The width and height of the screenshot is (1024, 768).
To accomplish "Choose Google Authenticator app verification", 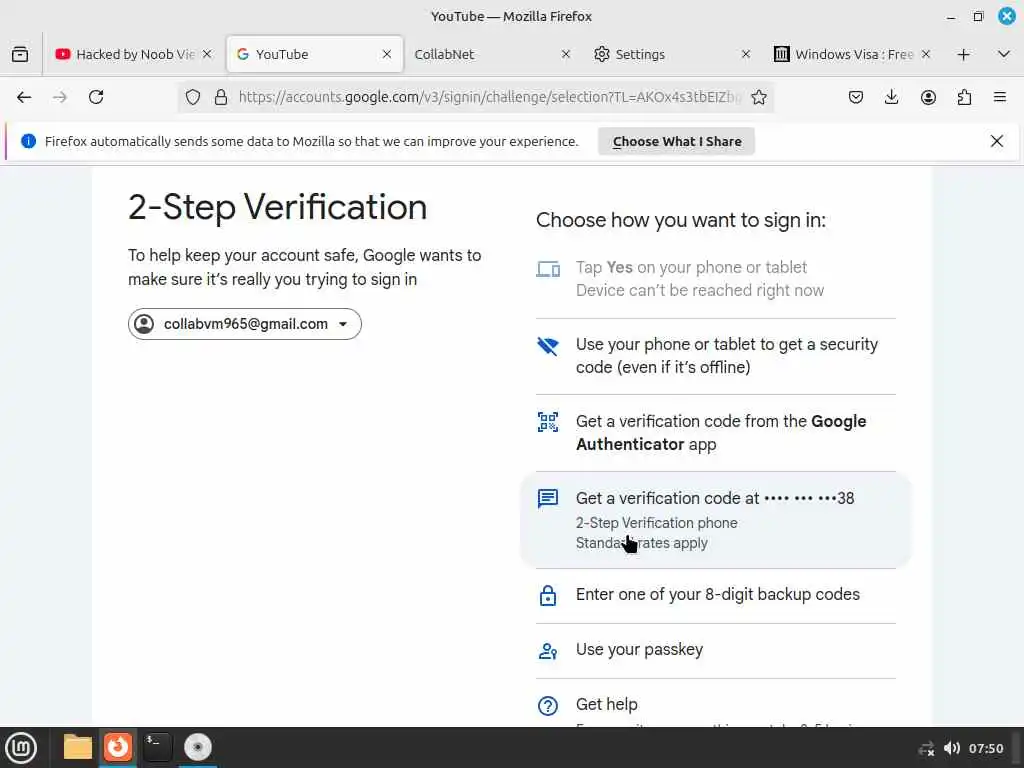I will coord(716,433).
